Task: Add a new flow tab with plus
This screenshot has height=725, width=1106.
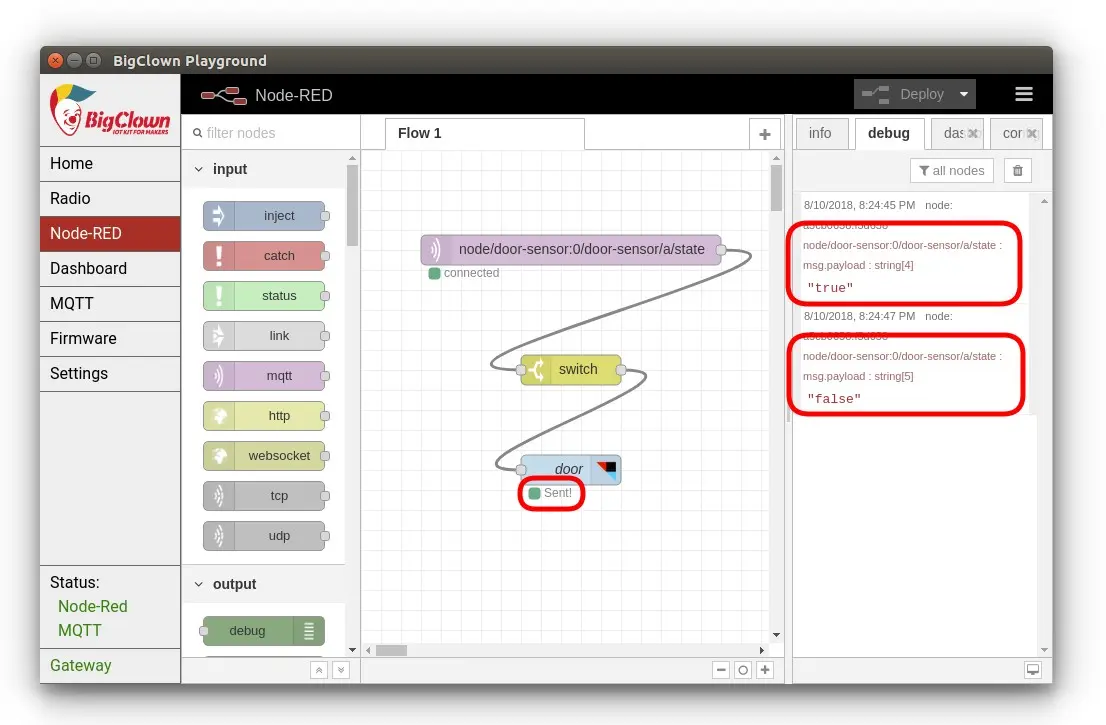Action: [x=765, y=134]
